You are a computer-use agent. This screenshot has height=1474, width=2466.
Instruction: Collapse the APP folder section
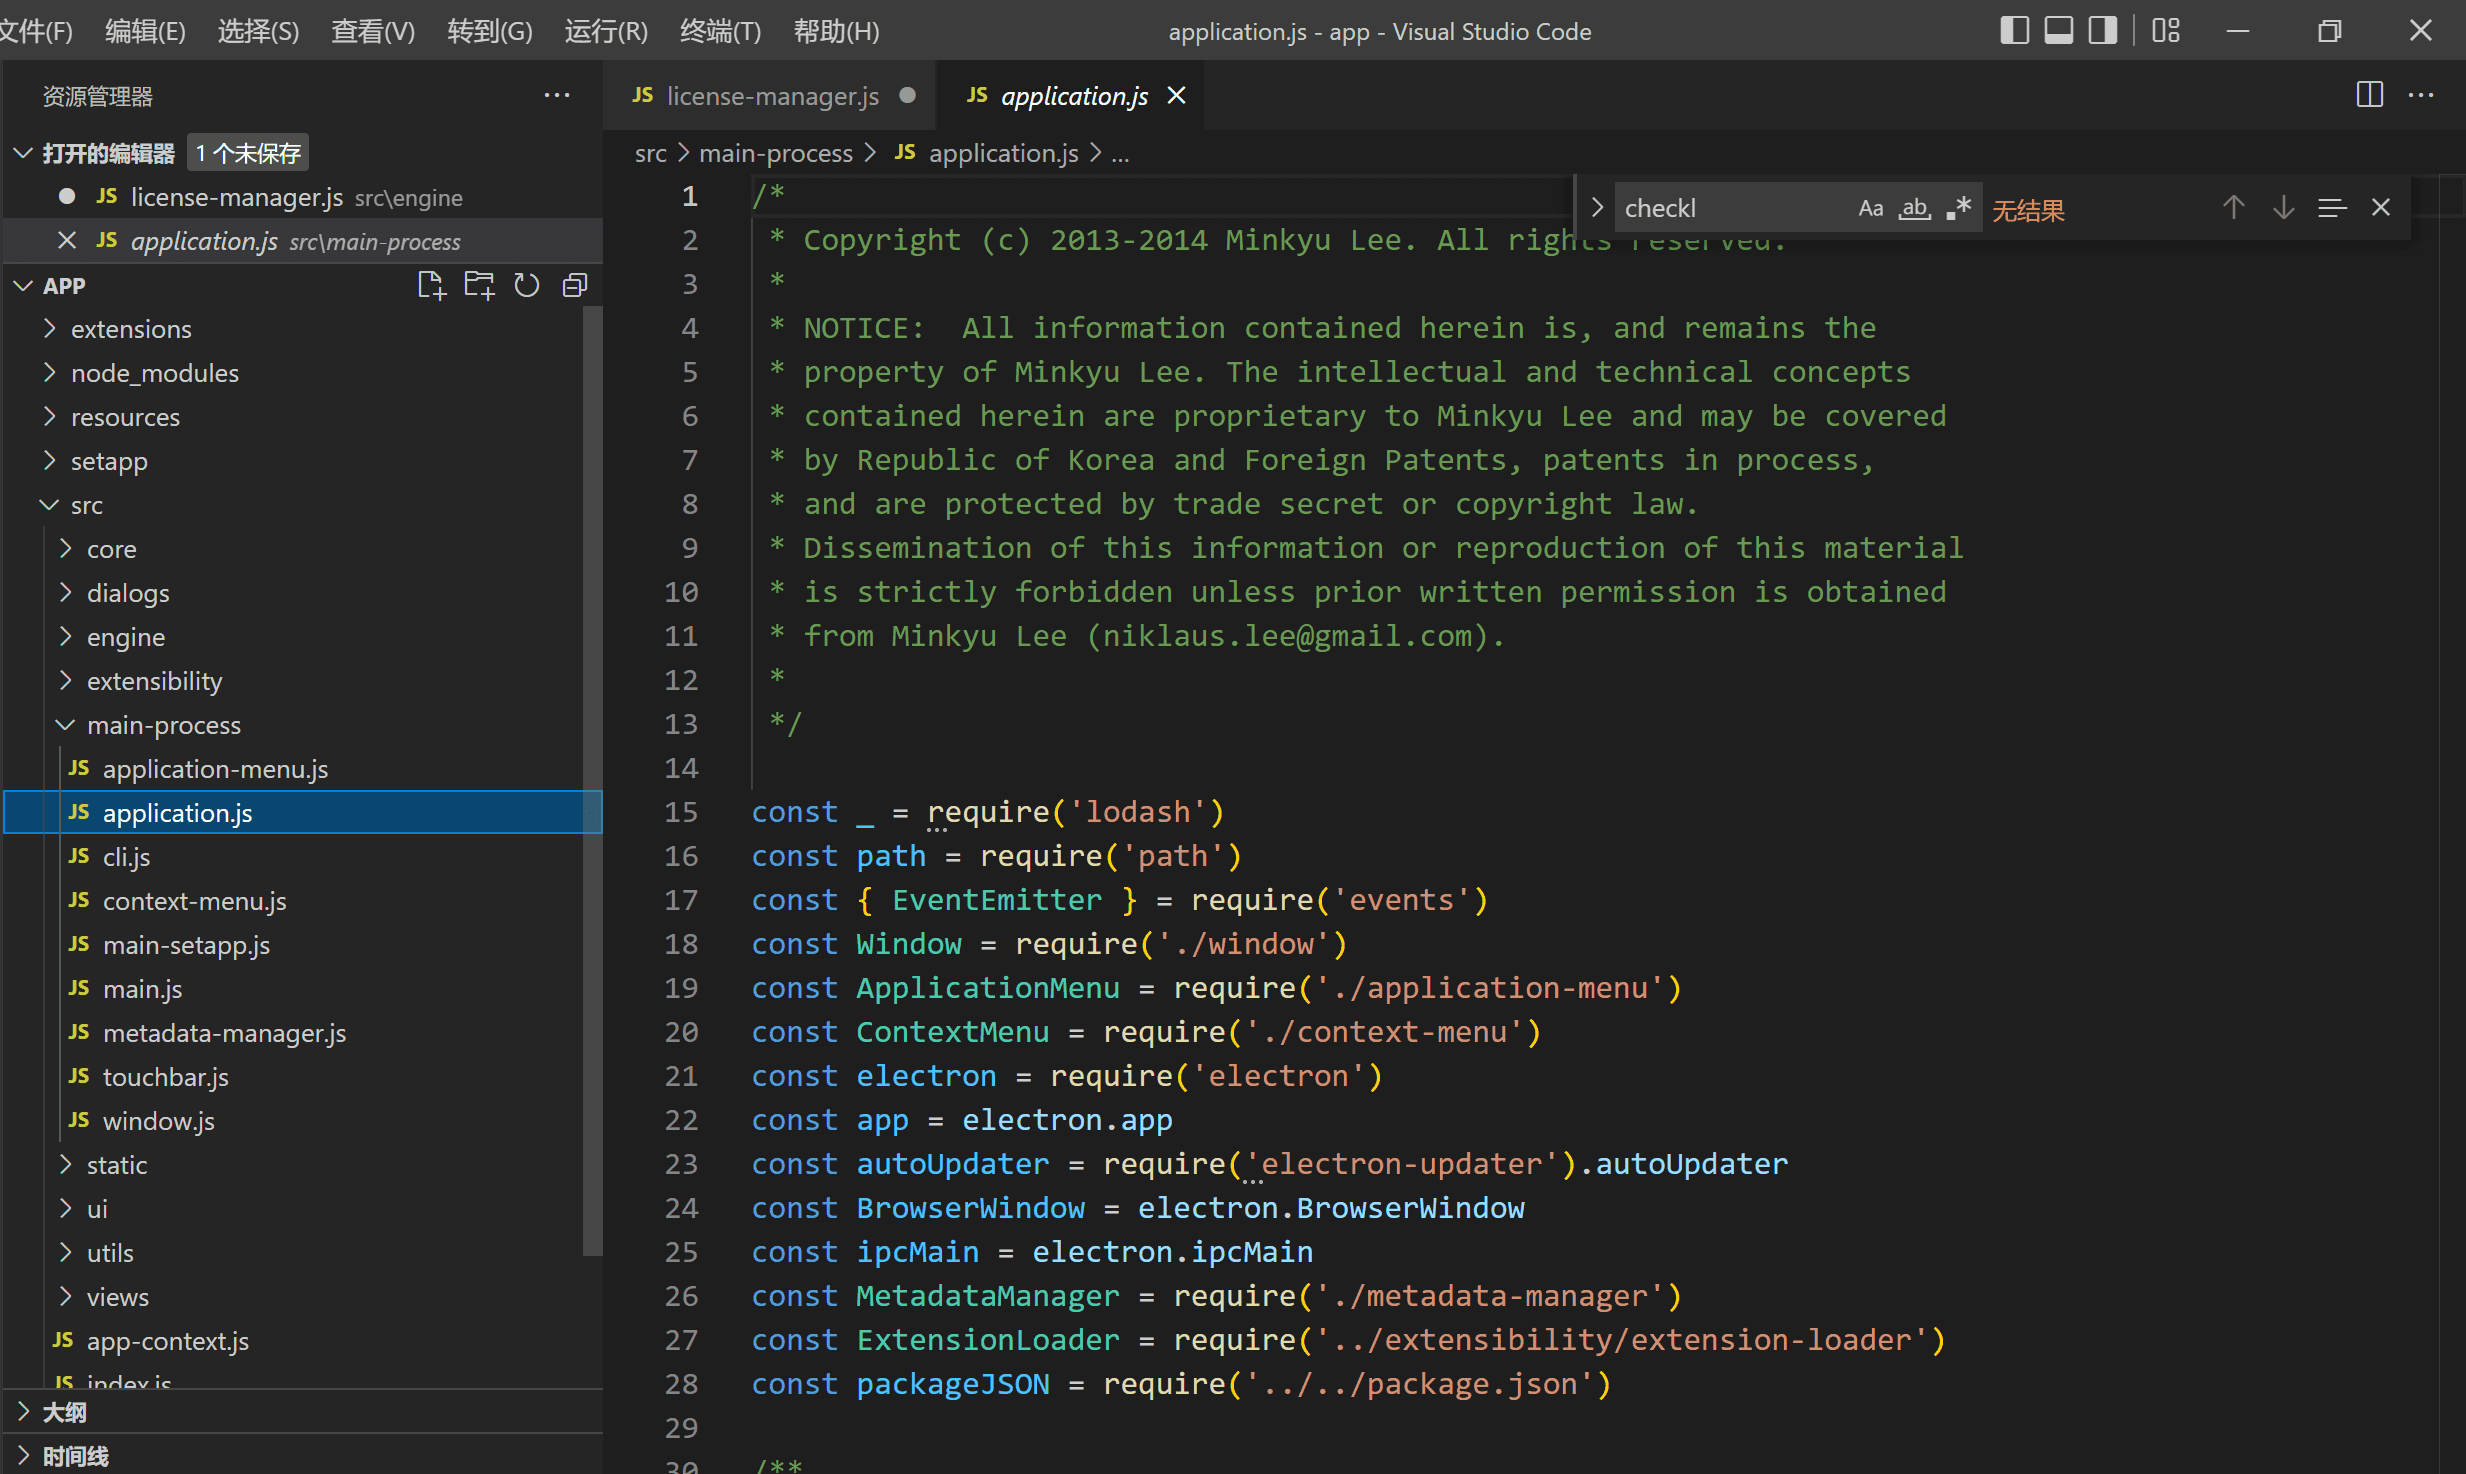pyautogui.click(x=23, y=285)
